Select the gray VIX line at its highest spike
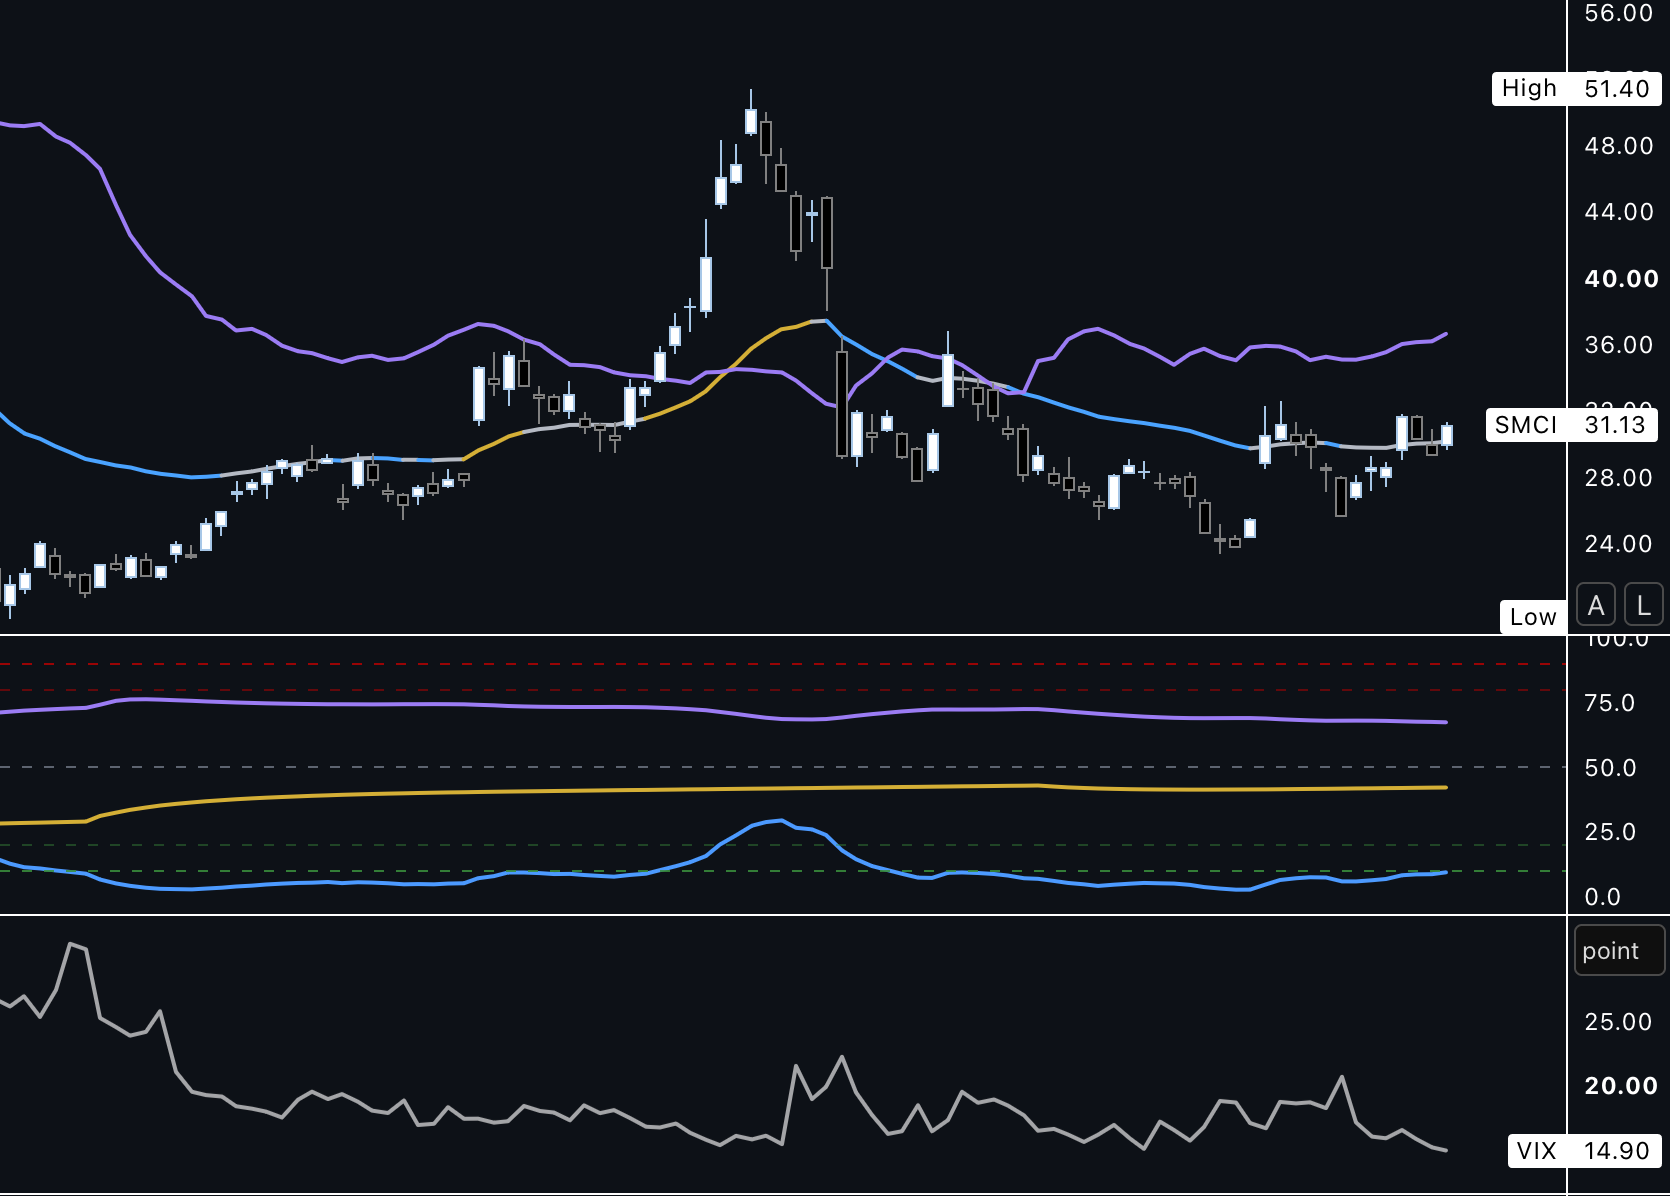The image size is (1670, 1196). (x=72, y=944)
